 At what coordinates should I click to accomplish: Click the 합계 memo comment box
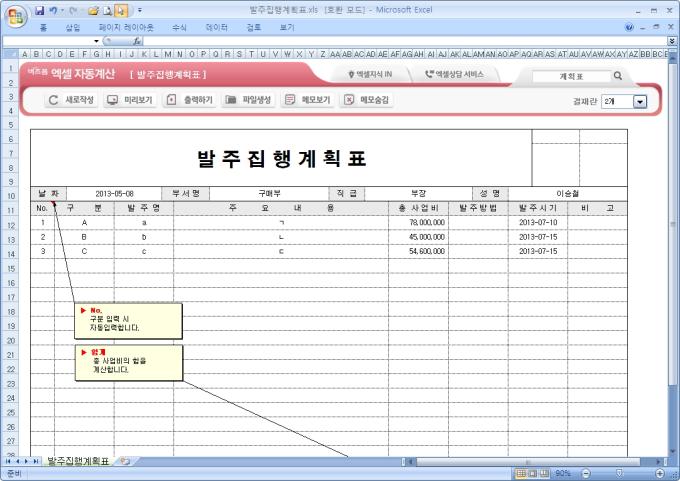point(129,363)
